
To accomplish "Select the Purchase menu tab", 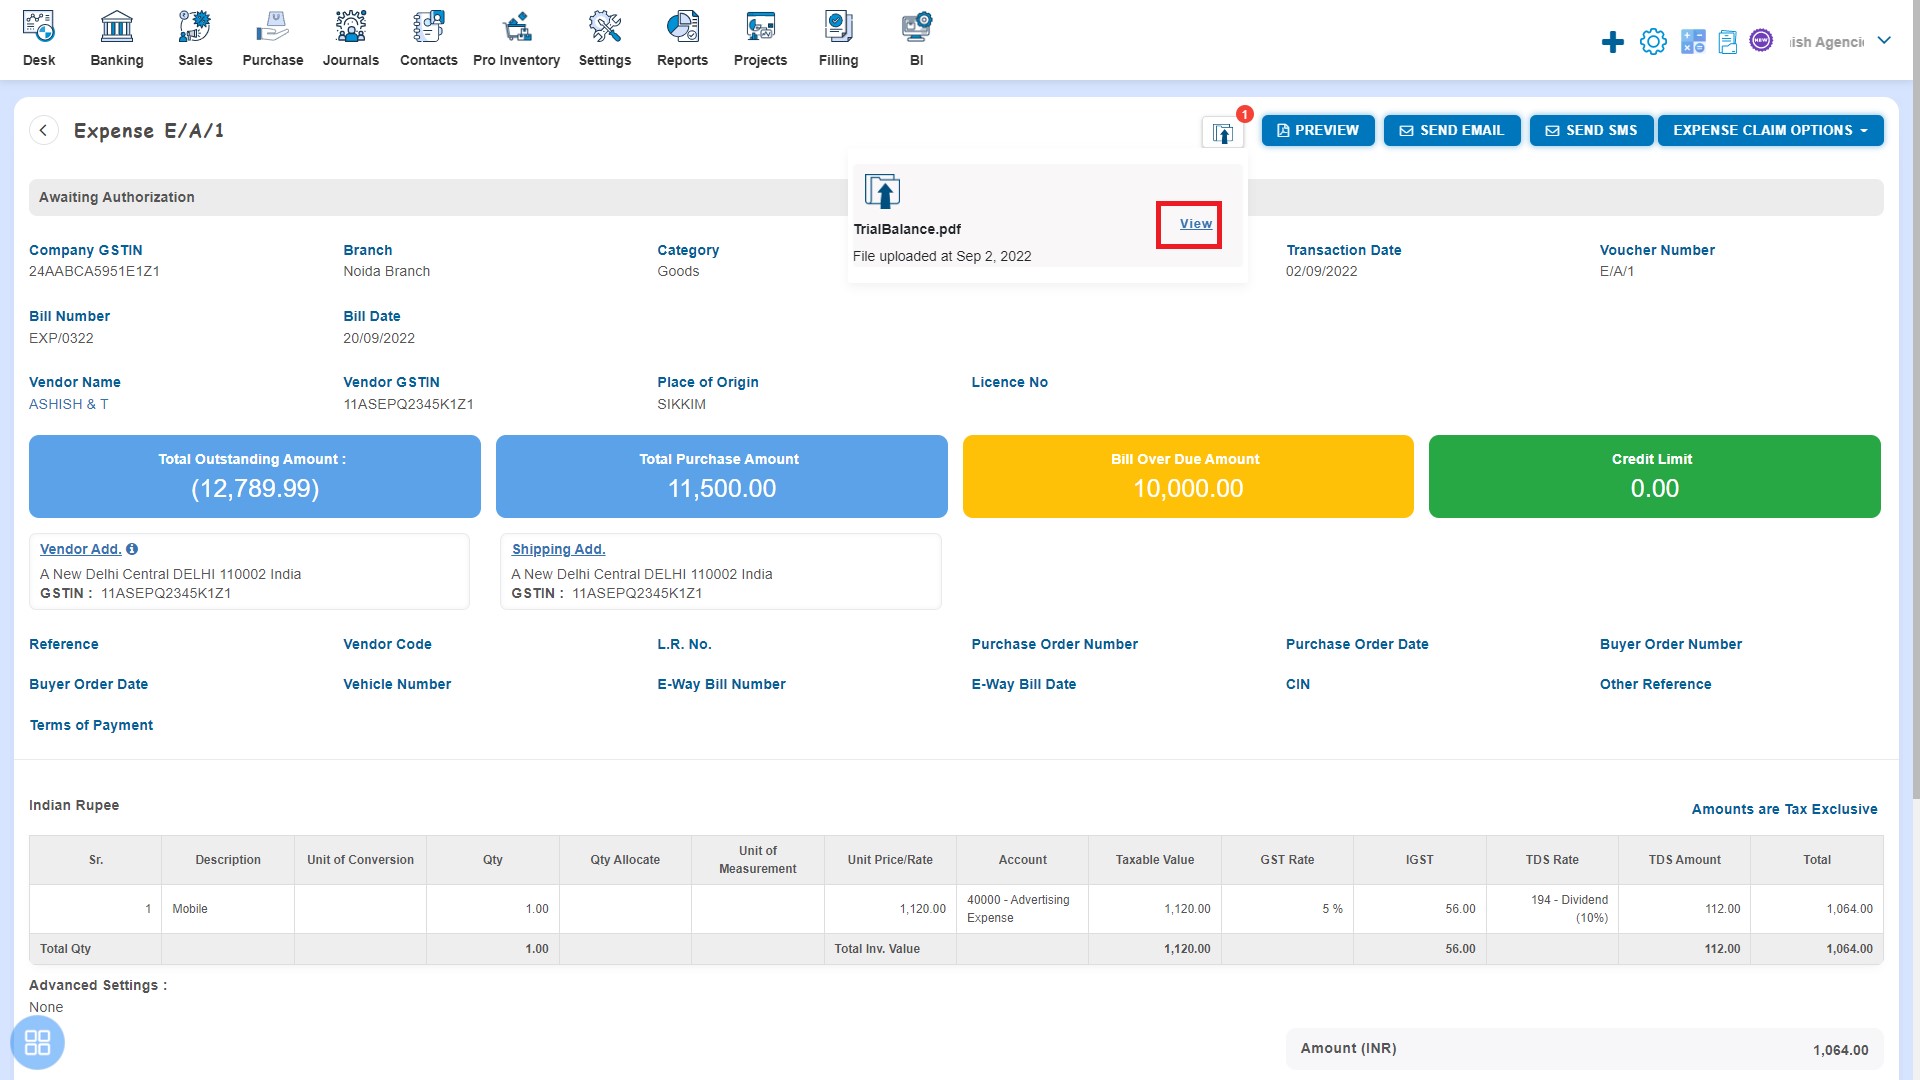I will (x=272, y=41).
